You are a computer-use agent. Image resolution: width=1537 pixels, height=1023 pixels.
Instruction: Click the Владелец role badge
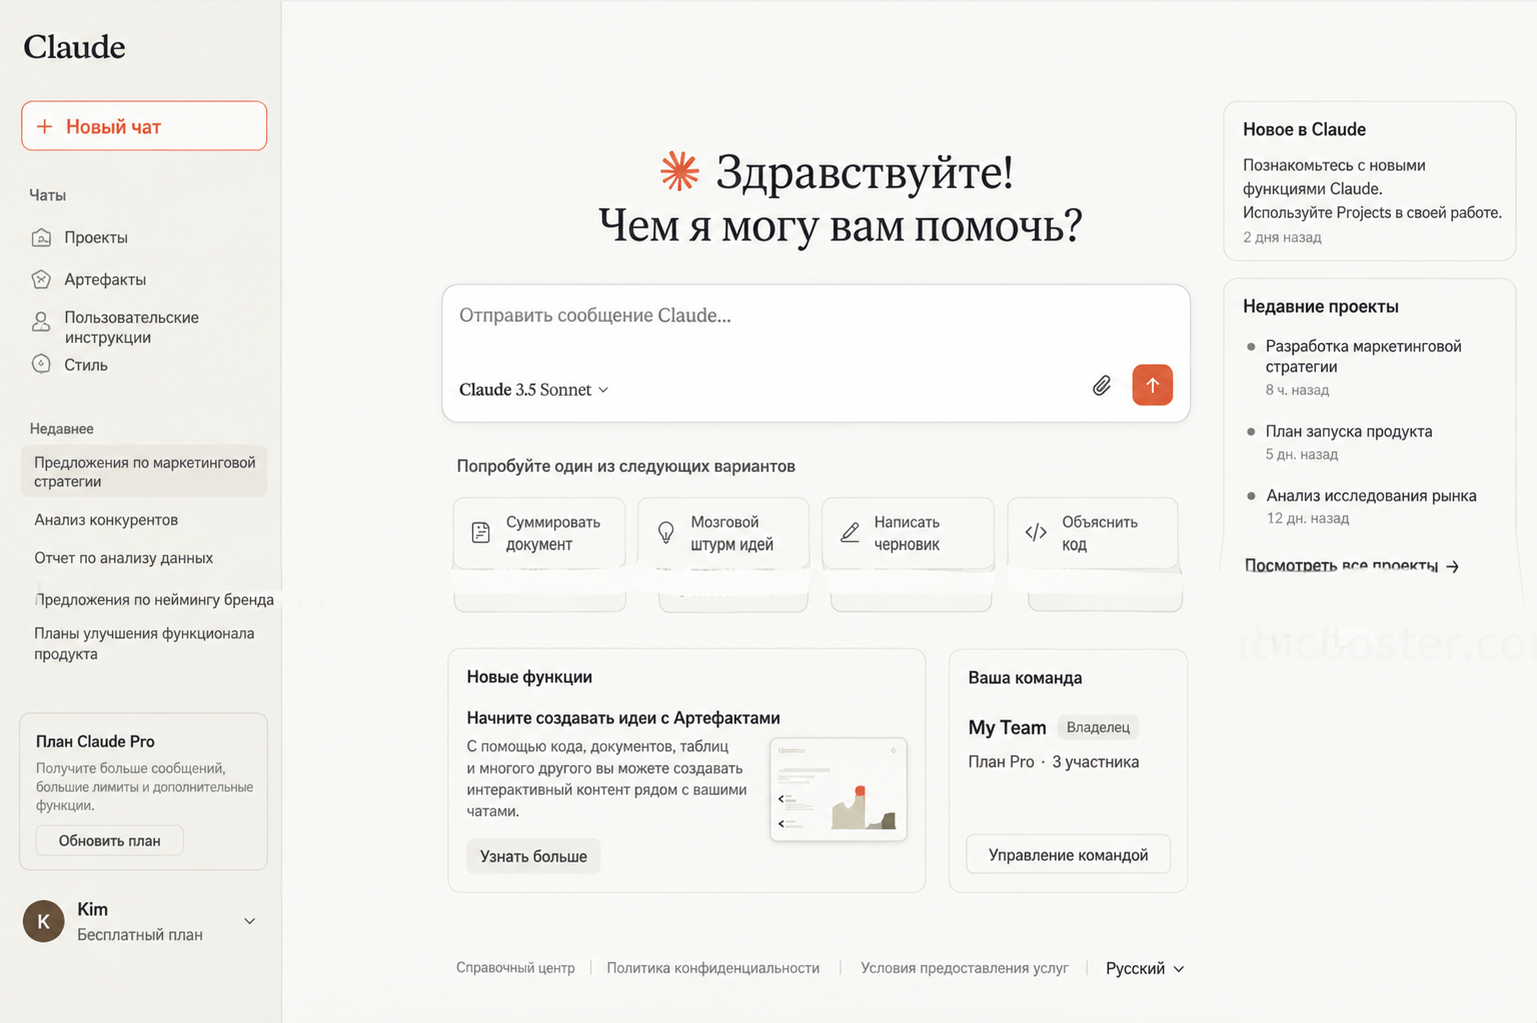tap(1098, 727)
